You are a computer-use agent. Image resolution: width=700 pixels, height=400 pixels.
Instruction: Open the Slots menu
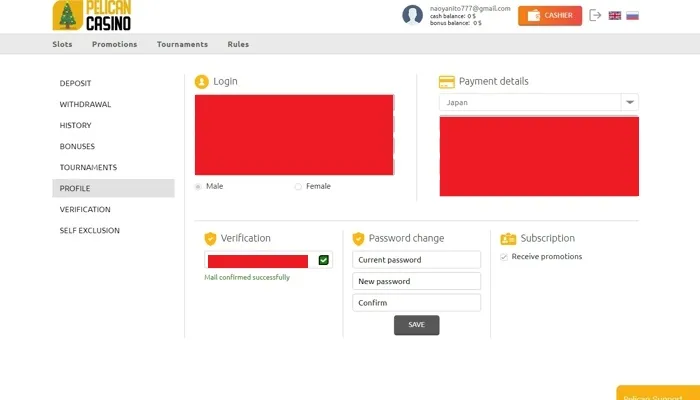[62, 44]
